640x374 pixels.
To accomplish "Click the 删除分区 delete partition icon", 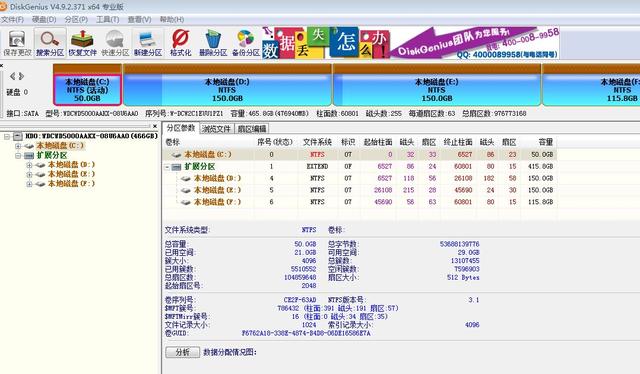I will (x=213, y=43).
